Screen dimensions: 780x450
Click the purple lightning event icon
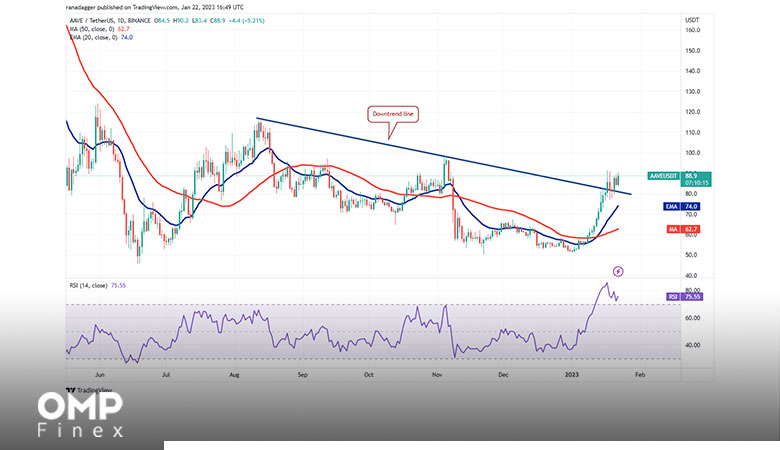[618, 271]
